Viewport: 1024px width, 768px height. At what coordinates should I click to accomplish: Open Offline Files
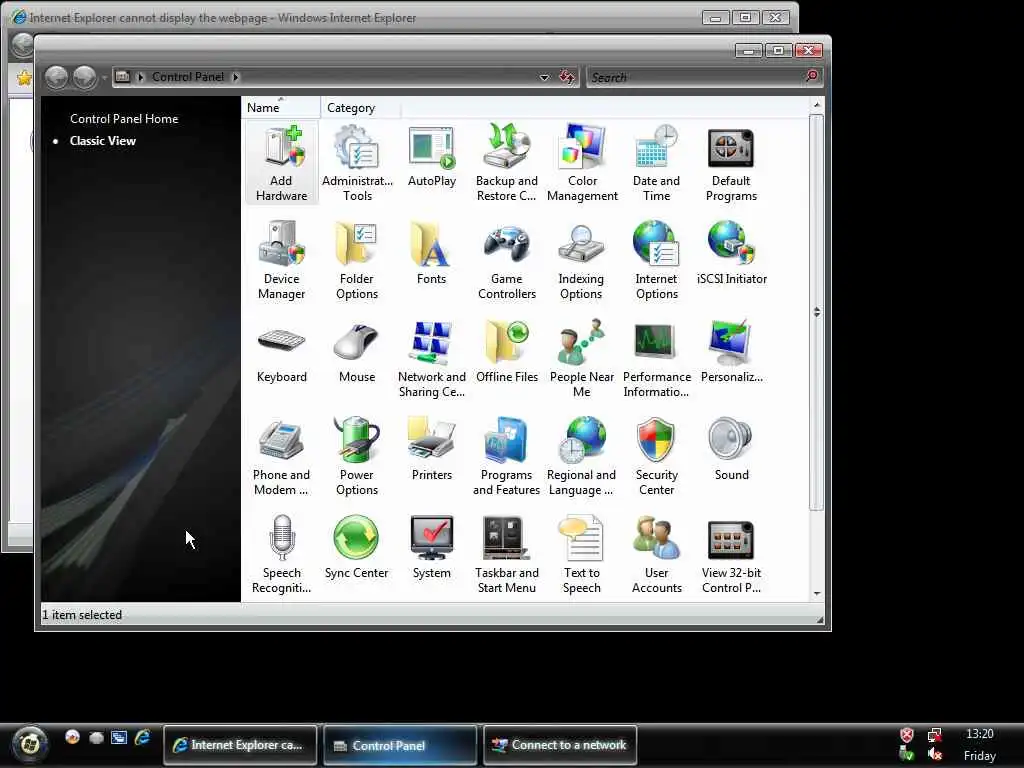[x=507, y=353]
